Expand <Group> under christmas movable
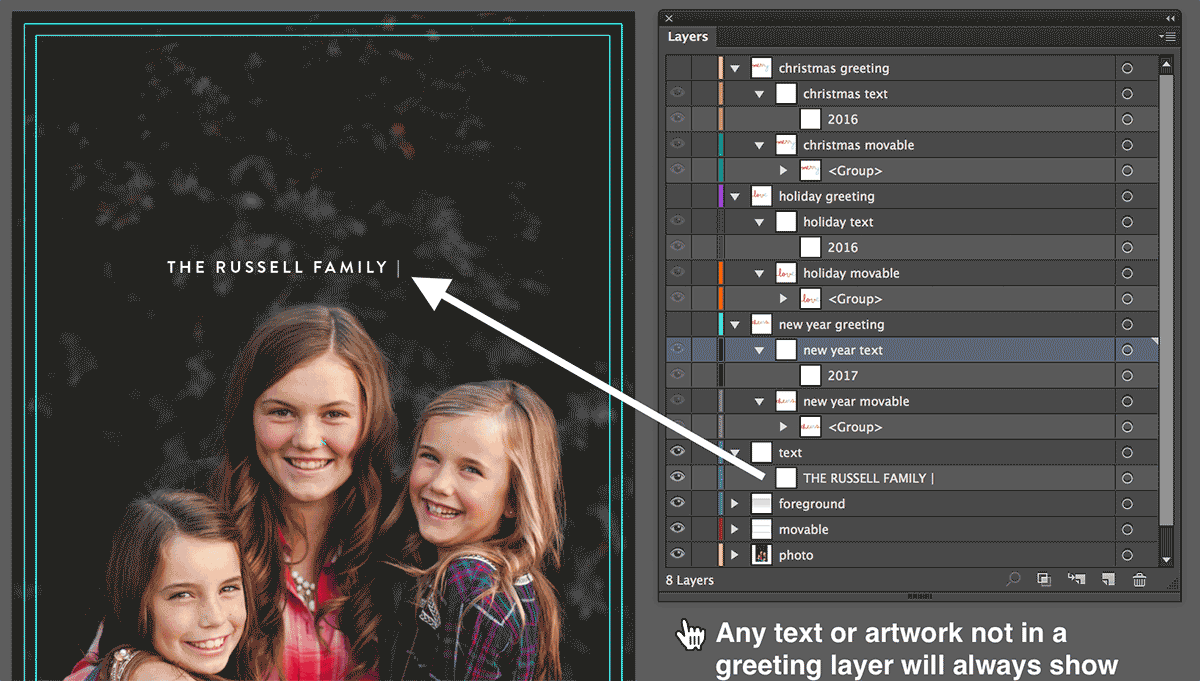 tap(784, 171)
